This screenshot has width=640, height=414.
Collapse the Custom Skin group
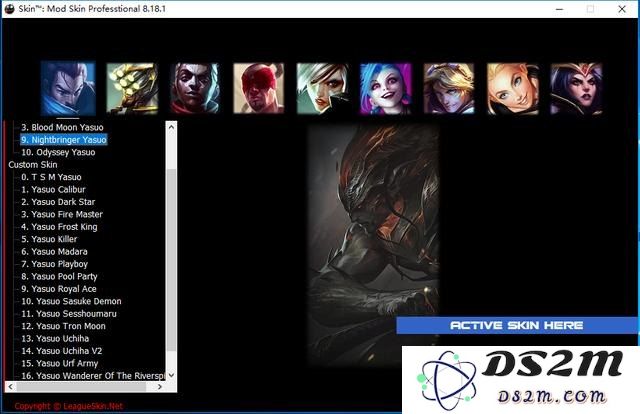[33, 165]
